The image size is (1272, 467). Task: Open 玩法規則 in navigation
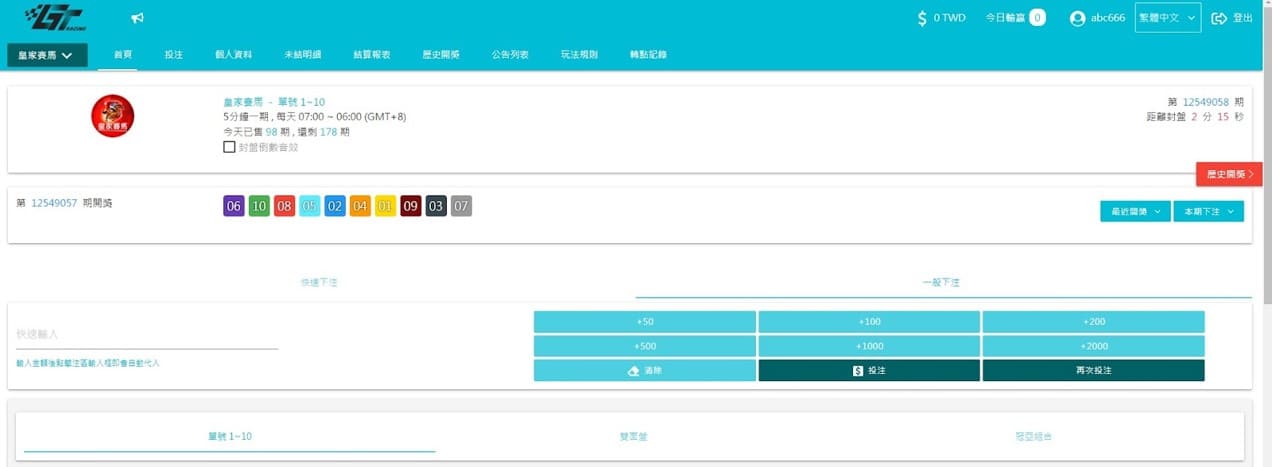(579, 55)
